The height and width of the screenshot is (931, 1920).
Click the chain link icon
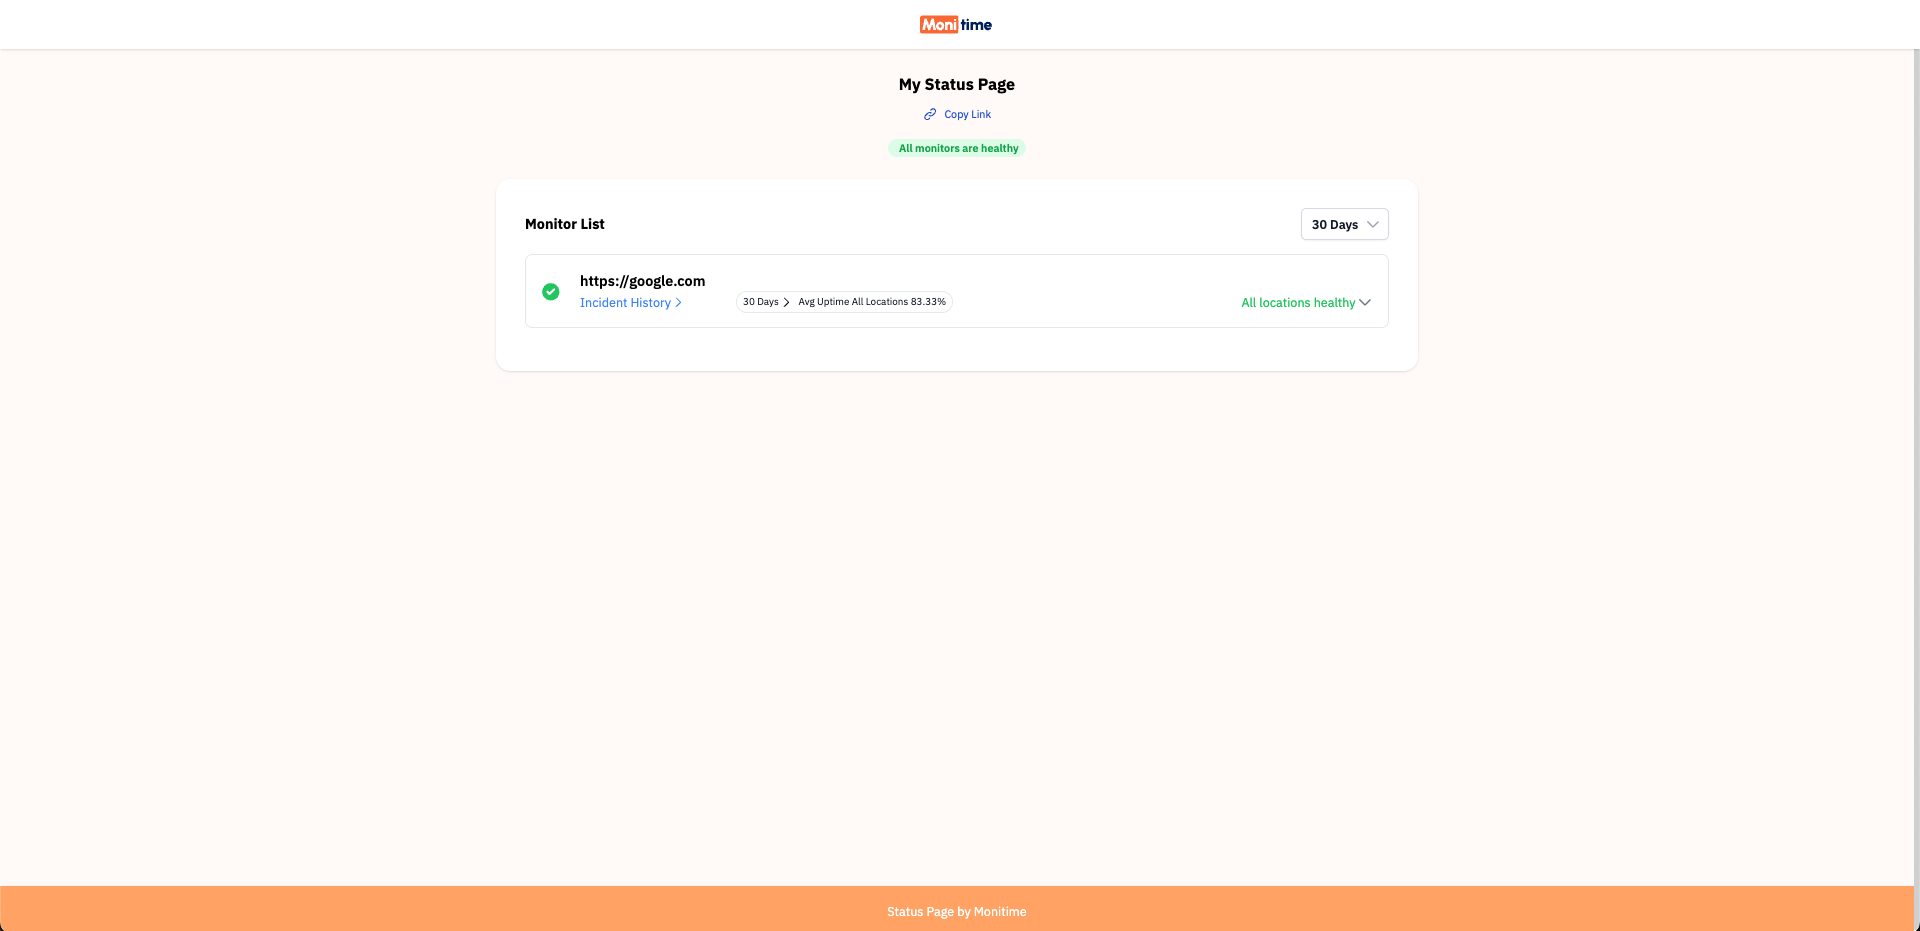click(930, 114)
